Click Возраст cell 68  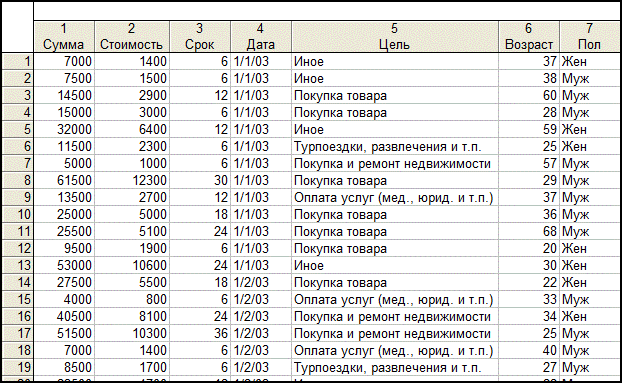529,232
